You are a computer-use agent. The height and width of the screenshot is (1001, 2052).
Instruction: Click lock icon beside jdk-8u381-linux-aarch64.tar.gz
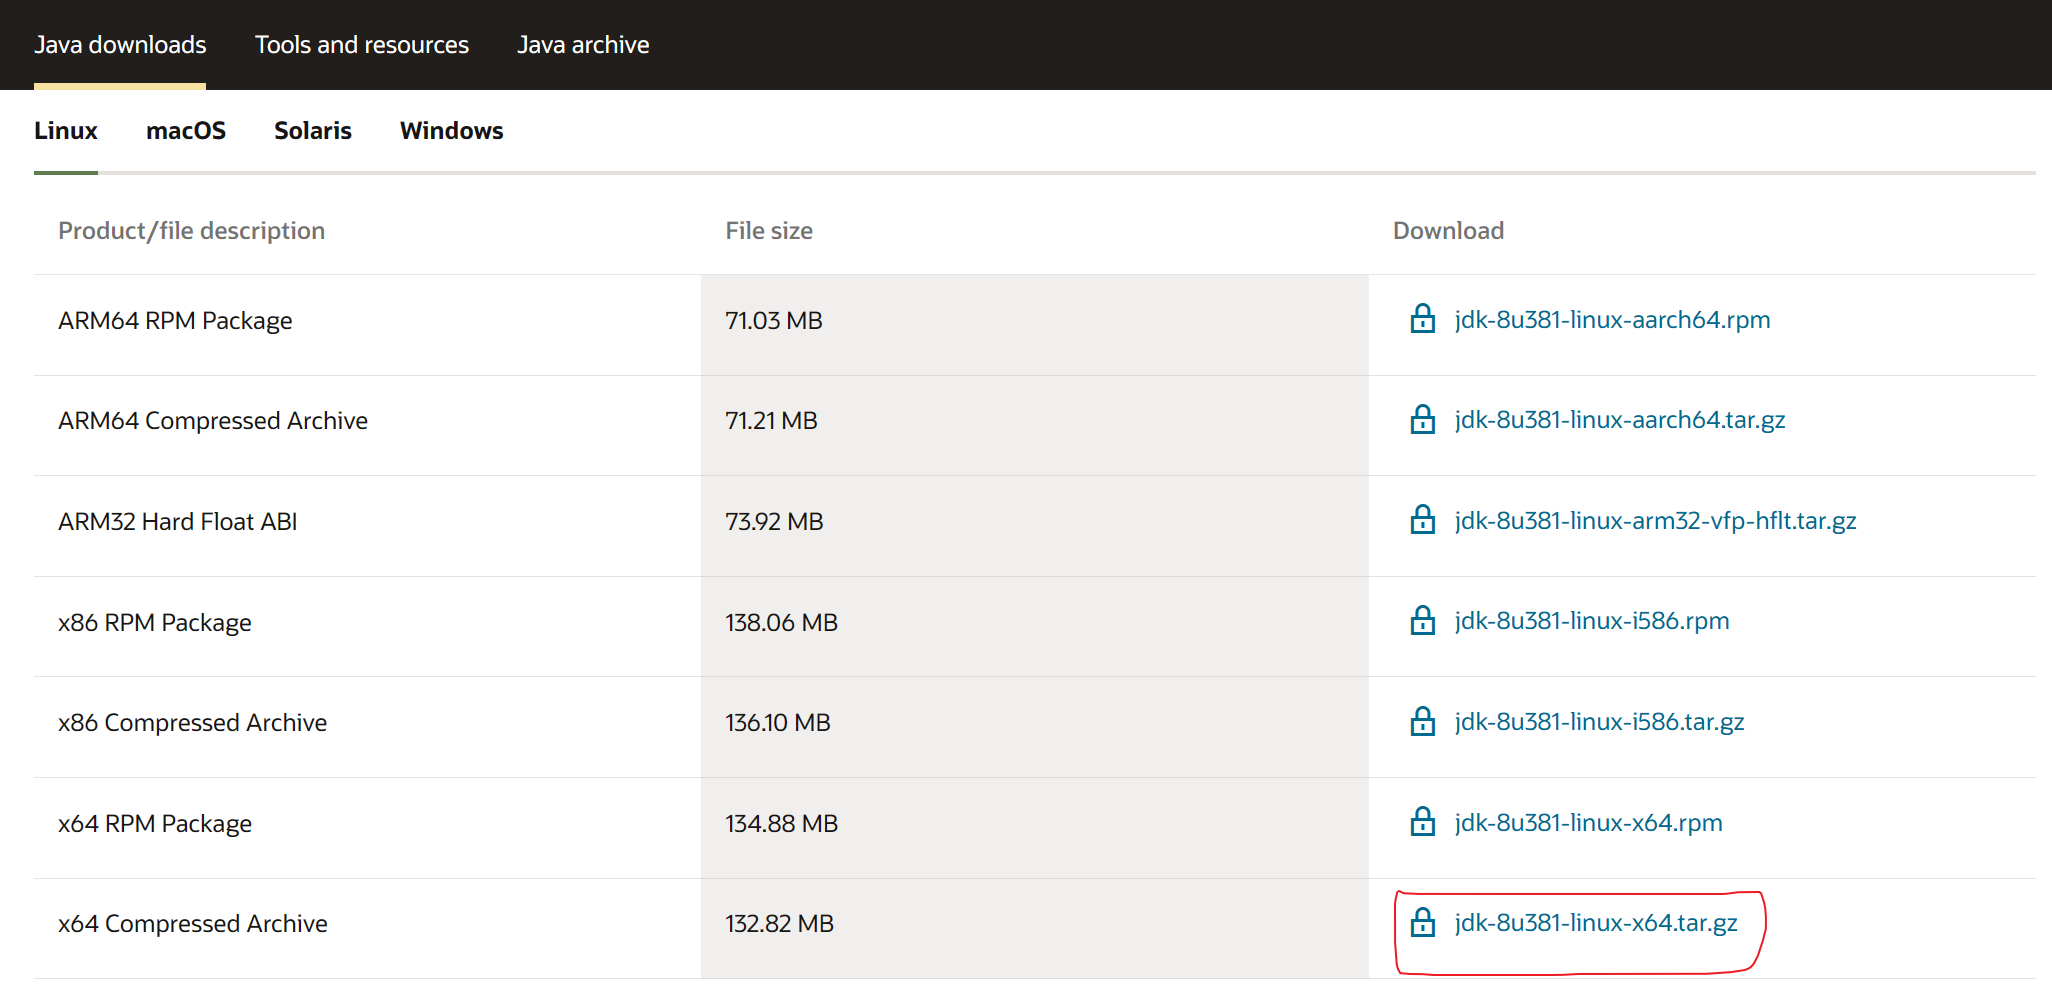[x=1422, y=419]
